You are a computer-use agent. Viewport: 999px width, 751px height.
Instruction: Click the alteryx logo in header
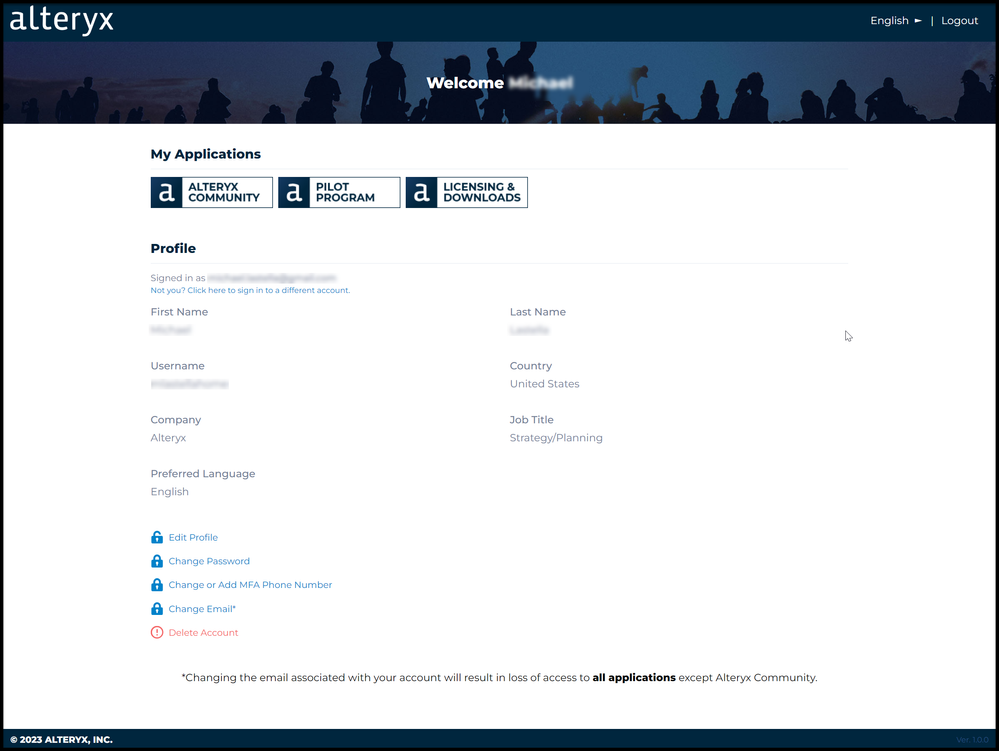tap(61, 20)
